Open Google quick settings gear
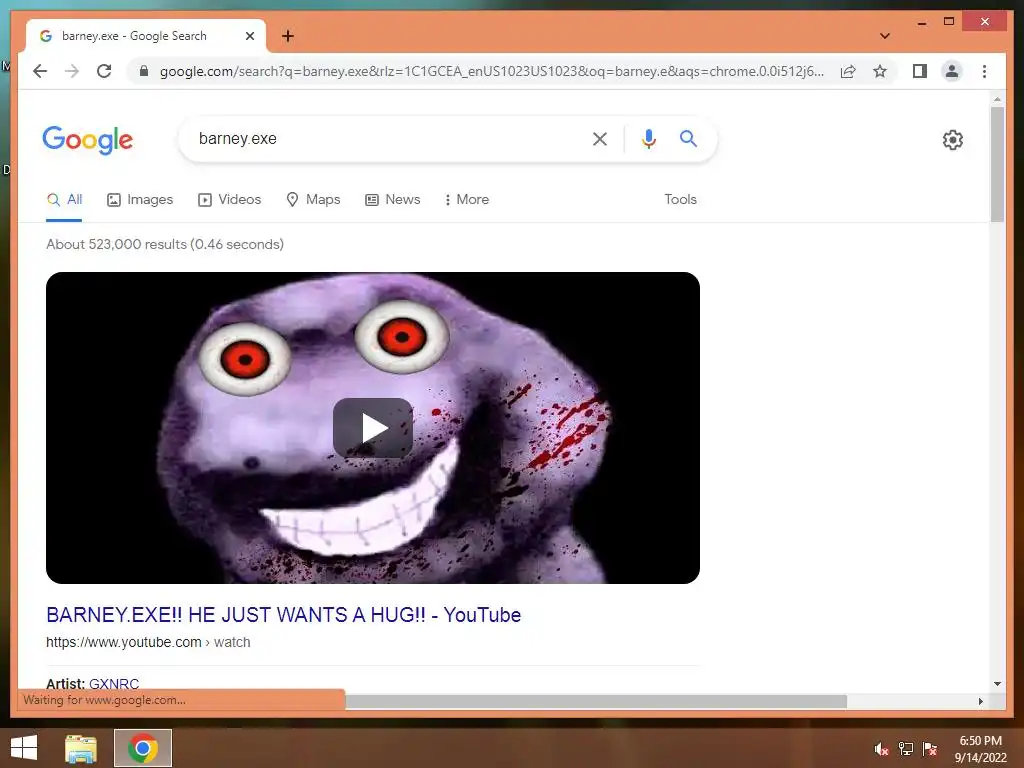The image size is (1024, 768). click(953, 140)
